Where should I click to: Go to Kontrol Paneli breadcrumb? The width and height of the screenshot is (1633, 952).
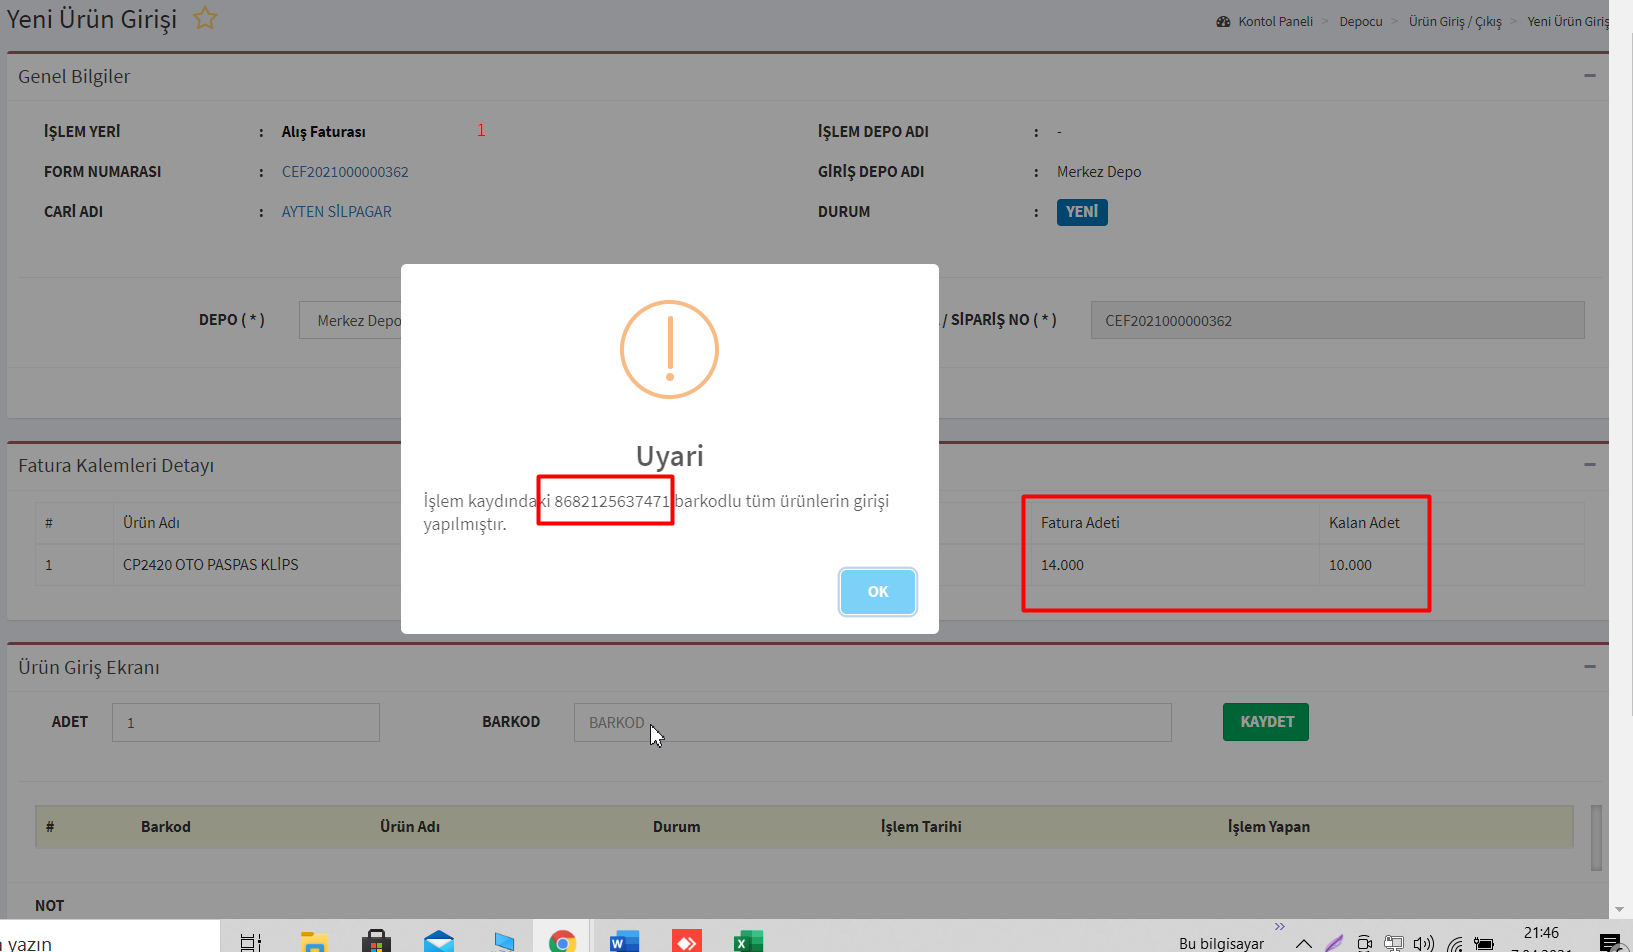coord(1274,22)
